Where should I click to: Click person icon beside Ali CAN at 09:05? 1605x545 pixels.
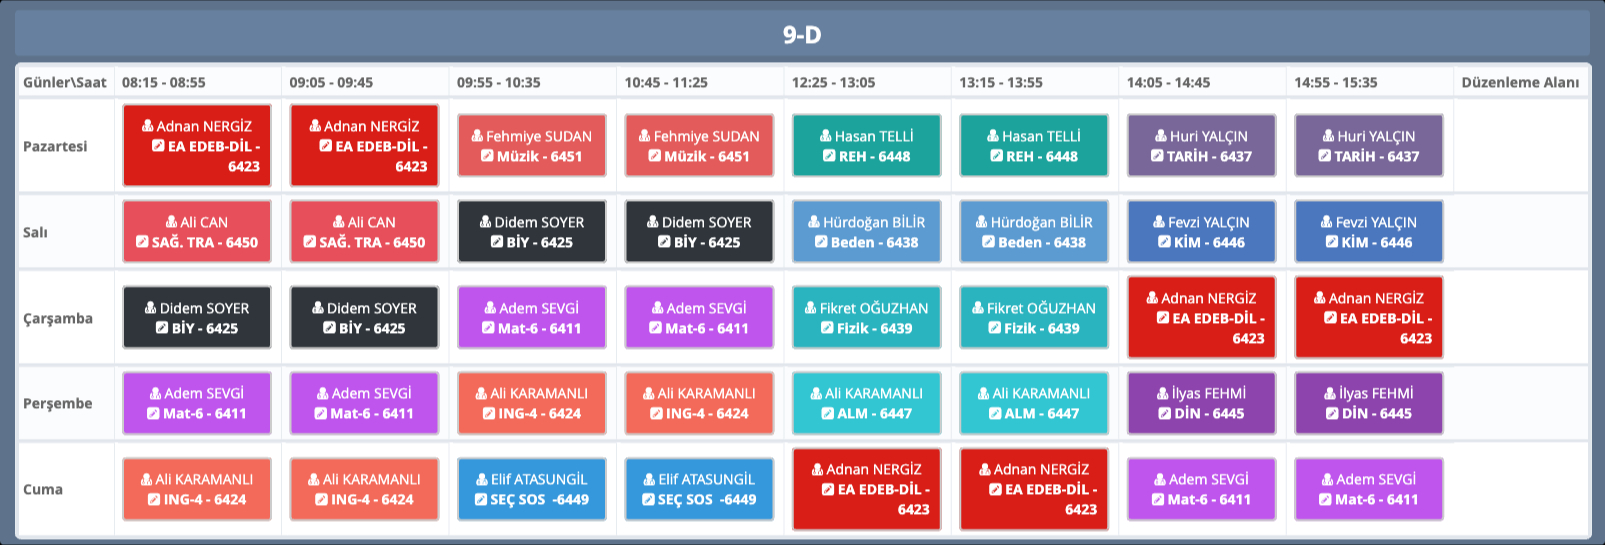[339, 222]
